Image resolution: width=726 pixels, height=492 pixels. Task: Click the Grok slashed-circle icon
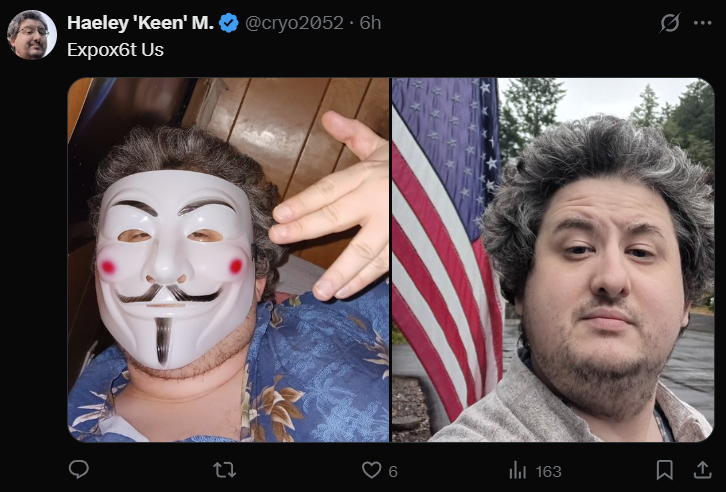pos(670,23)
